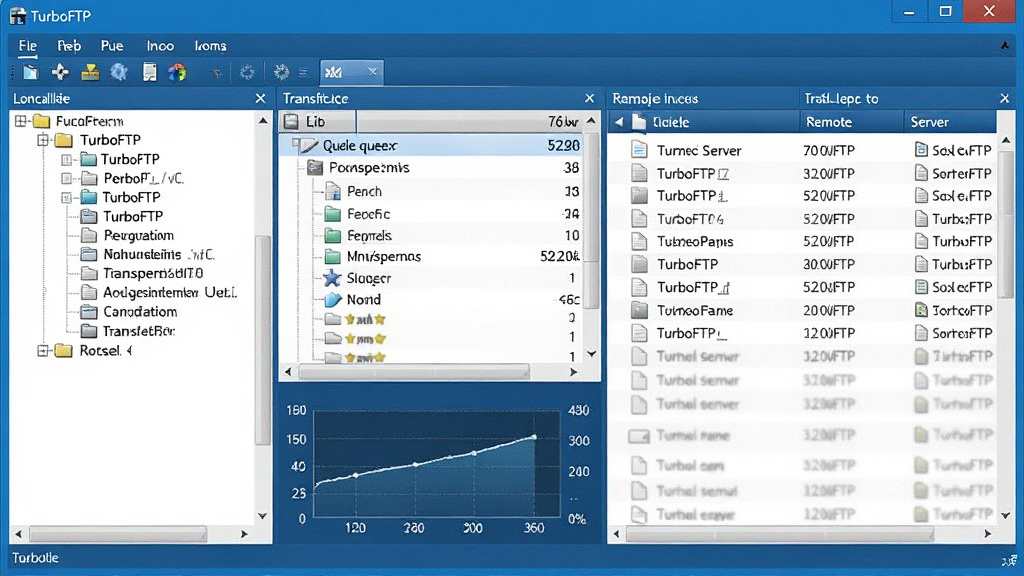The width and height of the screenshot is (1024, 576).
Task: Close the Remote panel
Action: pyautogui.click(x=1004, y=99)
